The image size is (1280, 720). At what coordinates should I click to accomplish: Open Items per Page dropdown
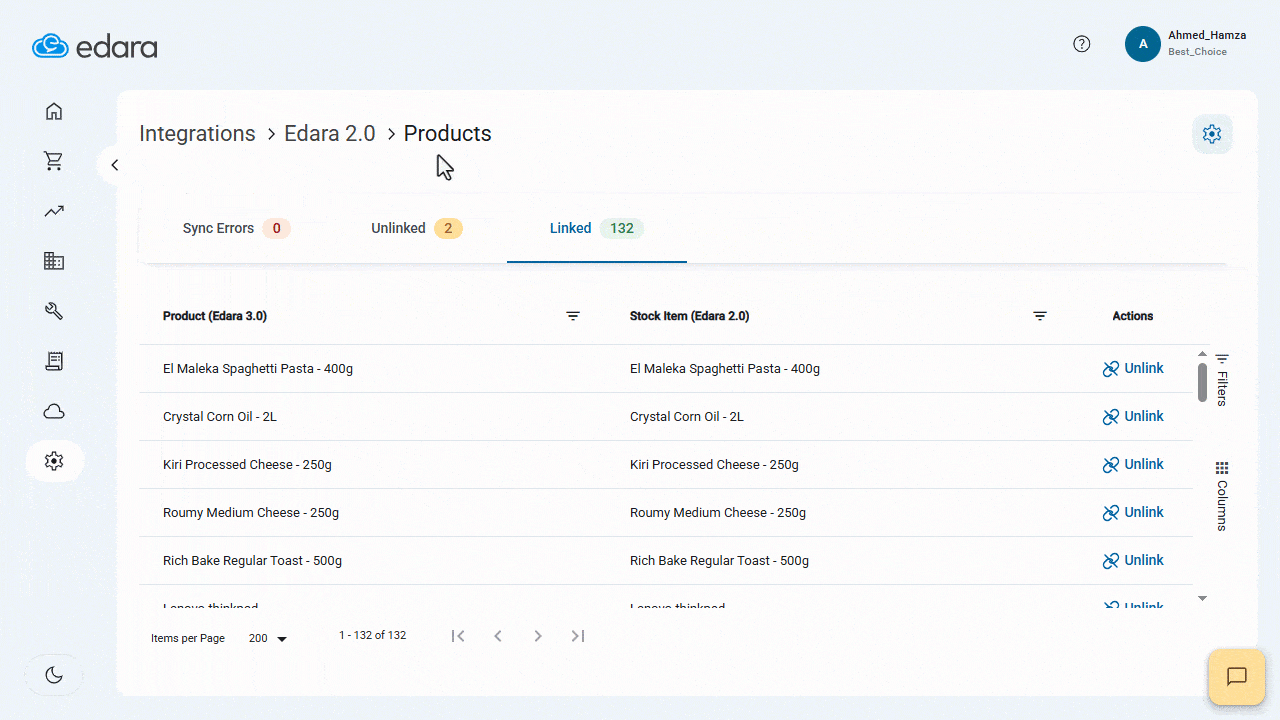pyautogui.click(x=268, y=638)
